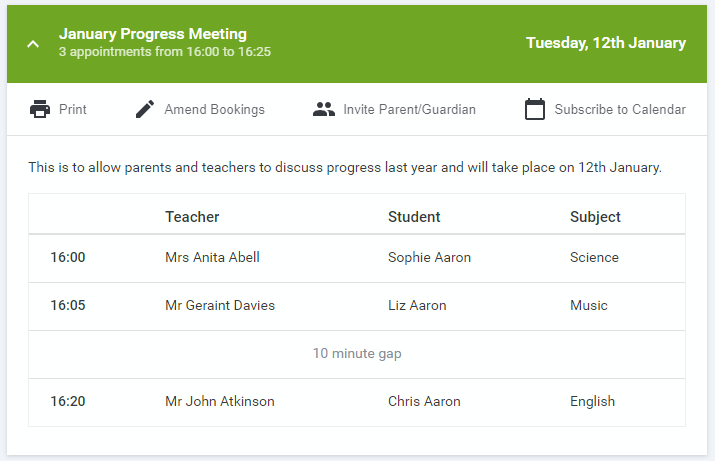Click the pencil Amend Bookings icon

145,109
